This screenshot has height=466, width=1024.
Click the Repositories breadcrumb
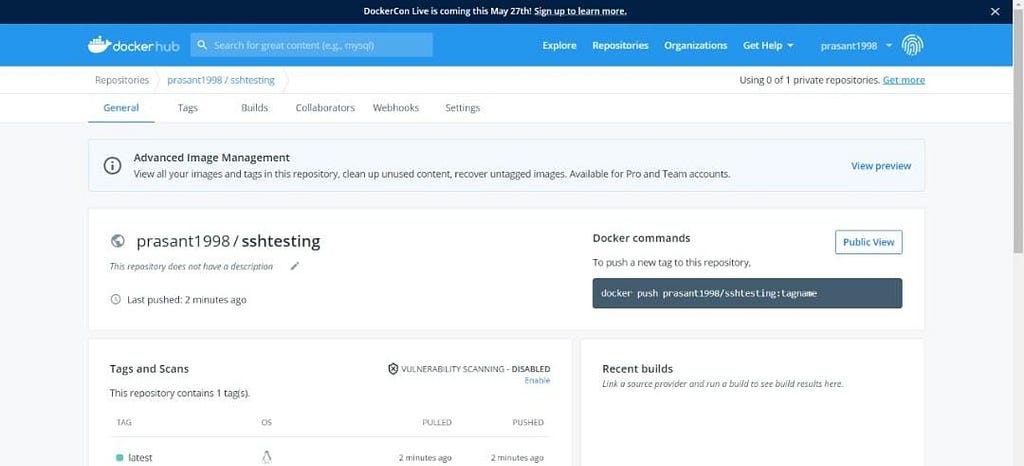tap(122, 80)
